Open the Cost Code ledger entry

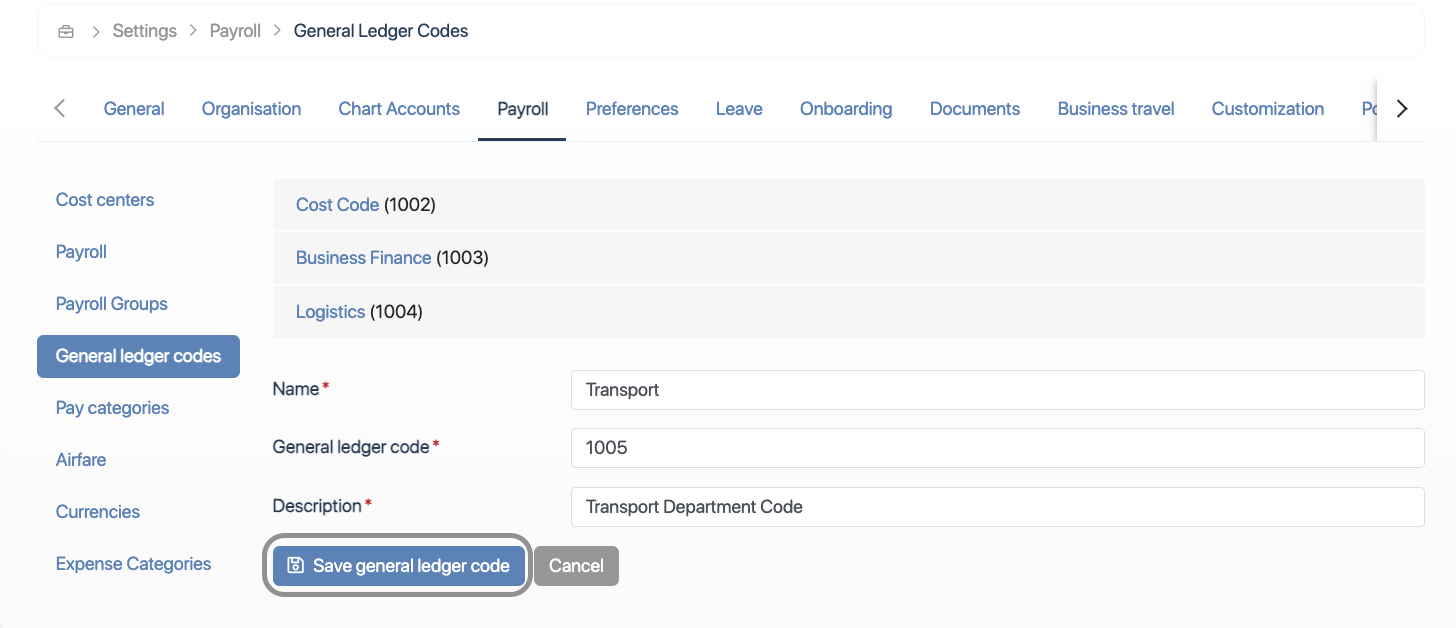tap(337, 205)
